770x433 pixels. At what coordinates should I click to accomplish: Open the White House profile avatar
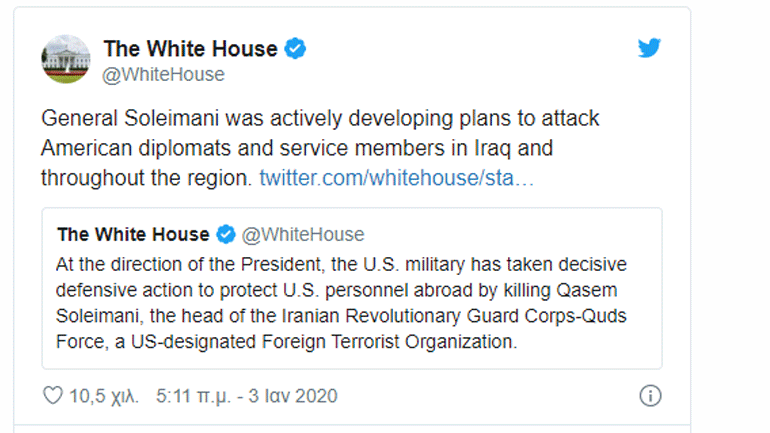tap(66, 60)
